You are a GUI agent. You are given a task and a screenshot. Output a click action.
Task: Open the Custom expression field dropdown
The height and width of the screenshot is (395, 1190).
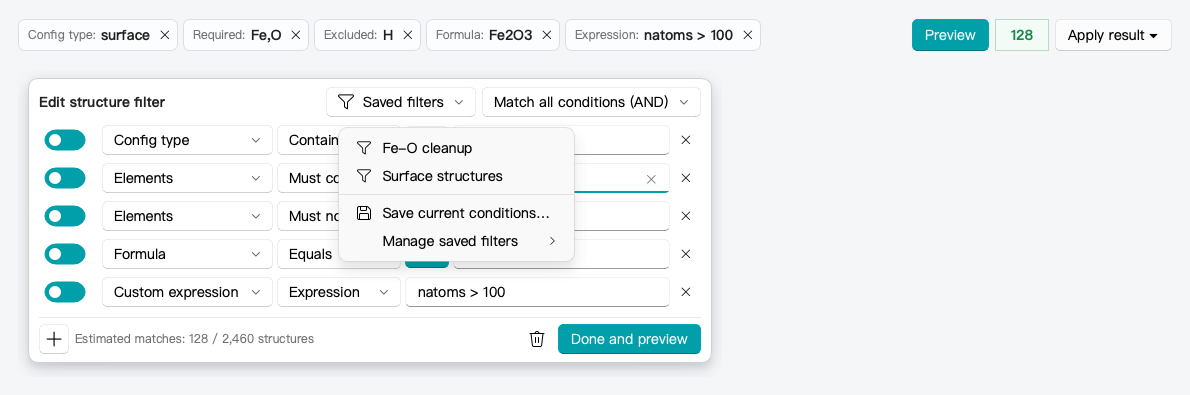187,292
